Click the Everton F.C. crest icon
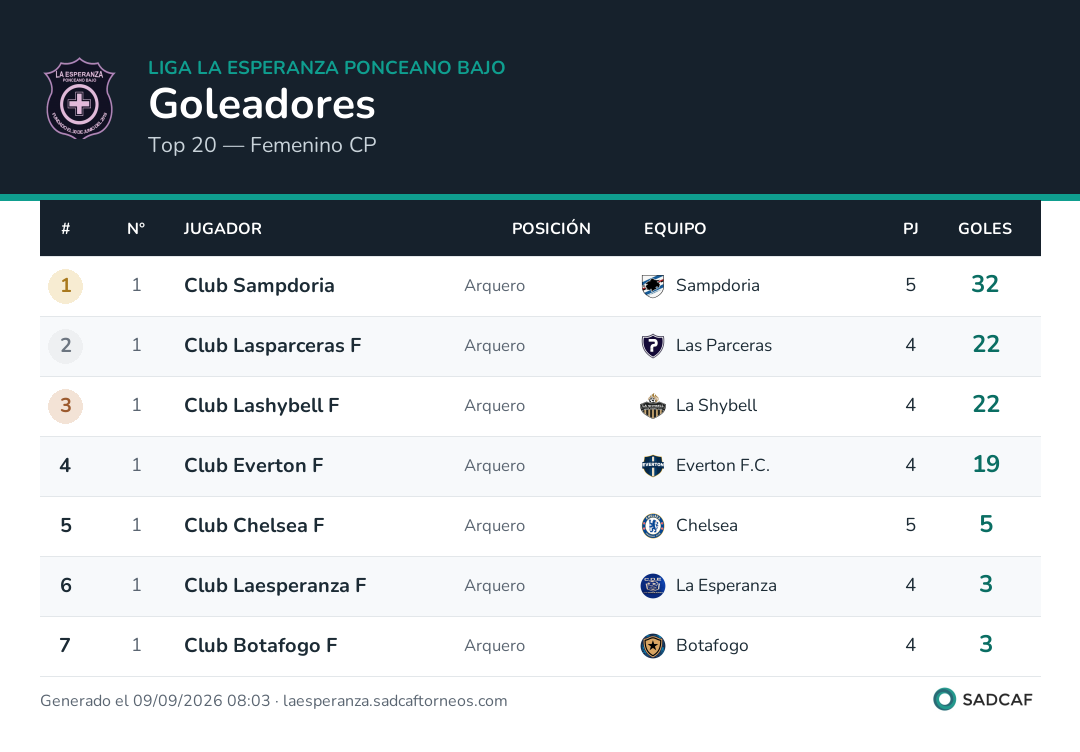 coord(653,466)
